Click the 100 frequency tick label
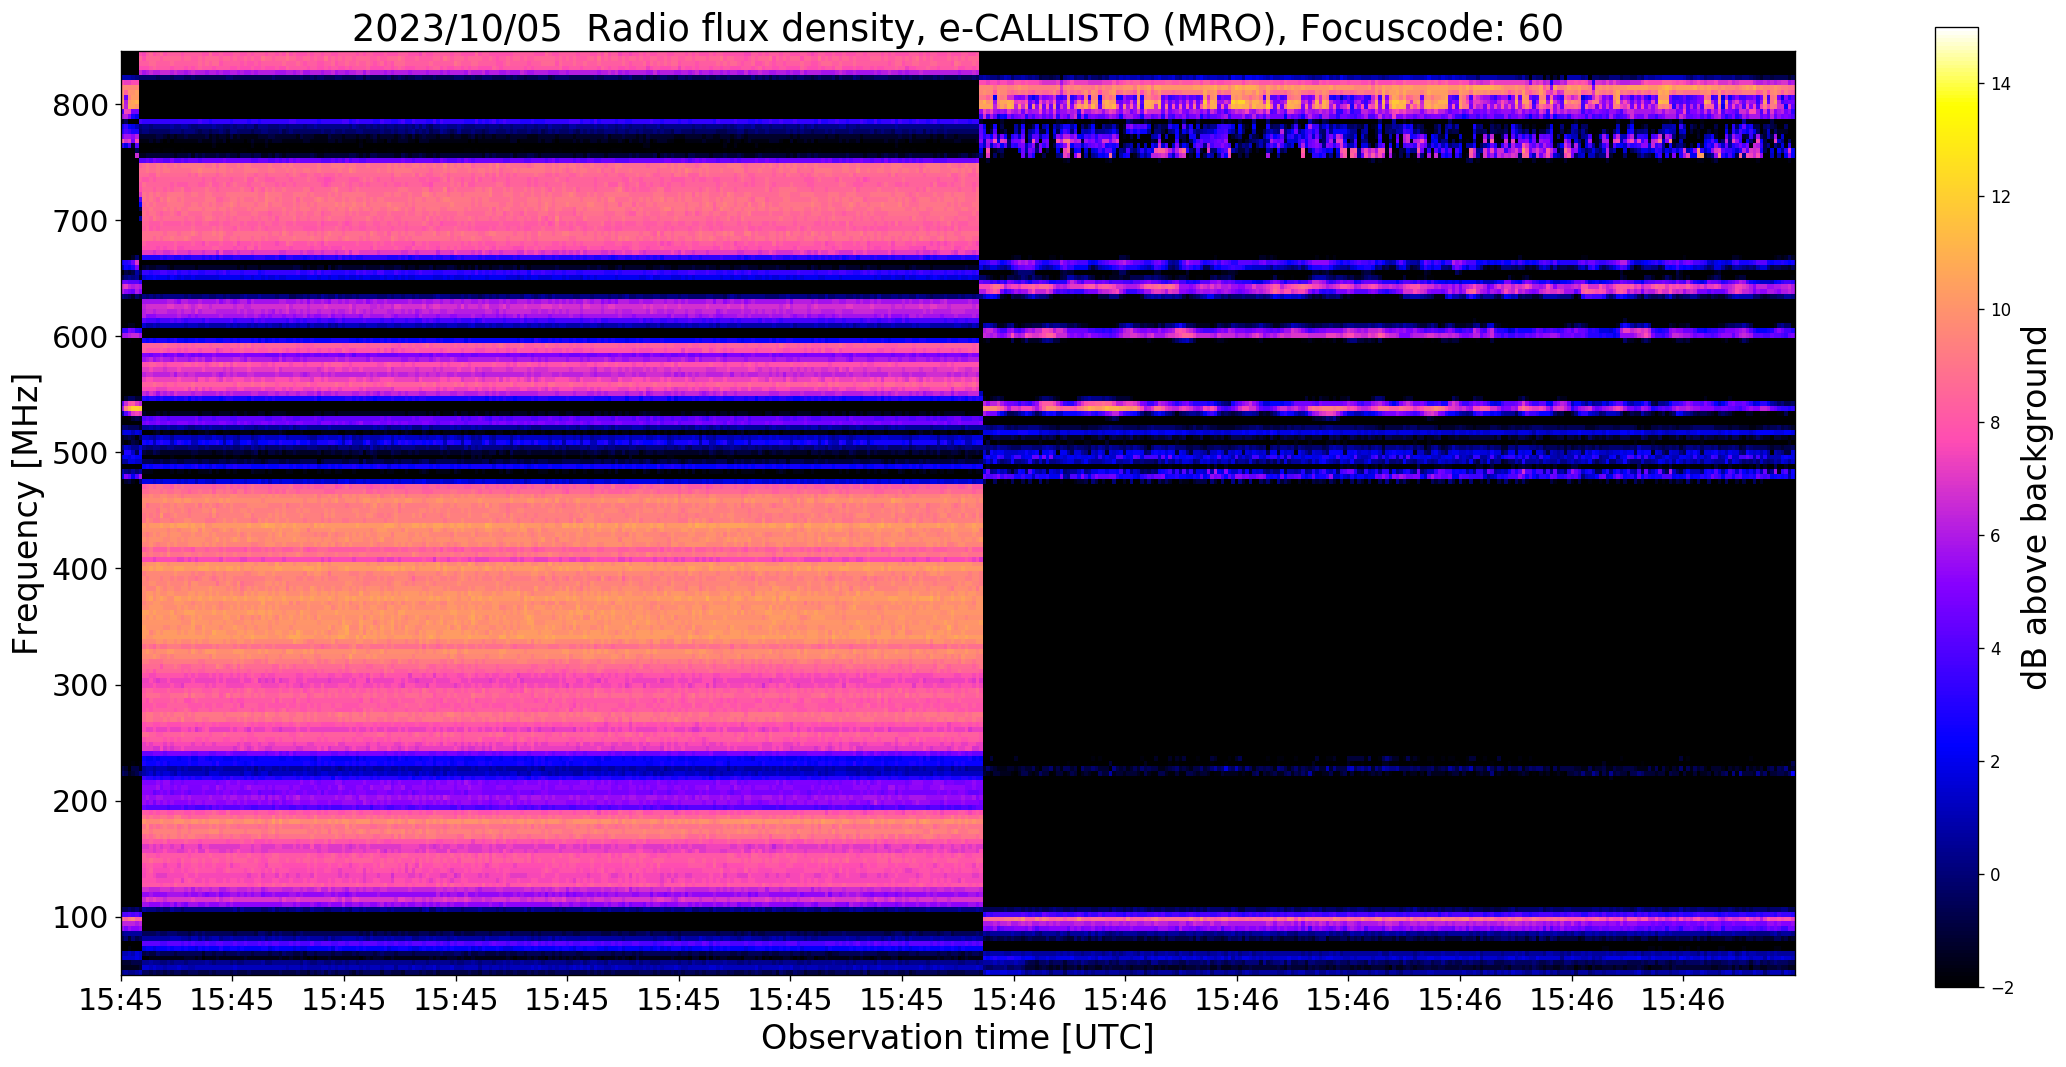 [x=81, y=917]
